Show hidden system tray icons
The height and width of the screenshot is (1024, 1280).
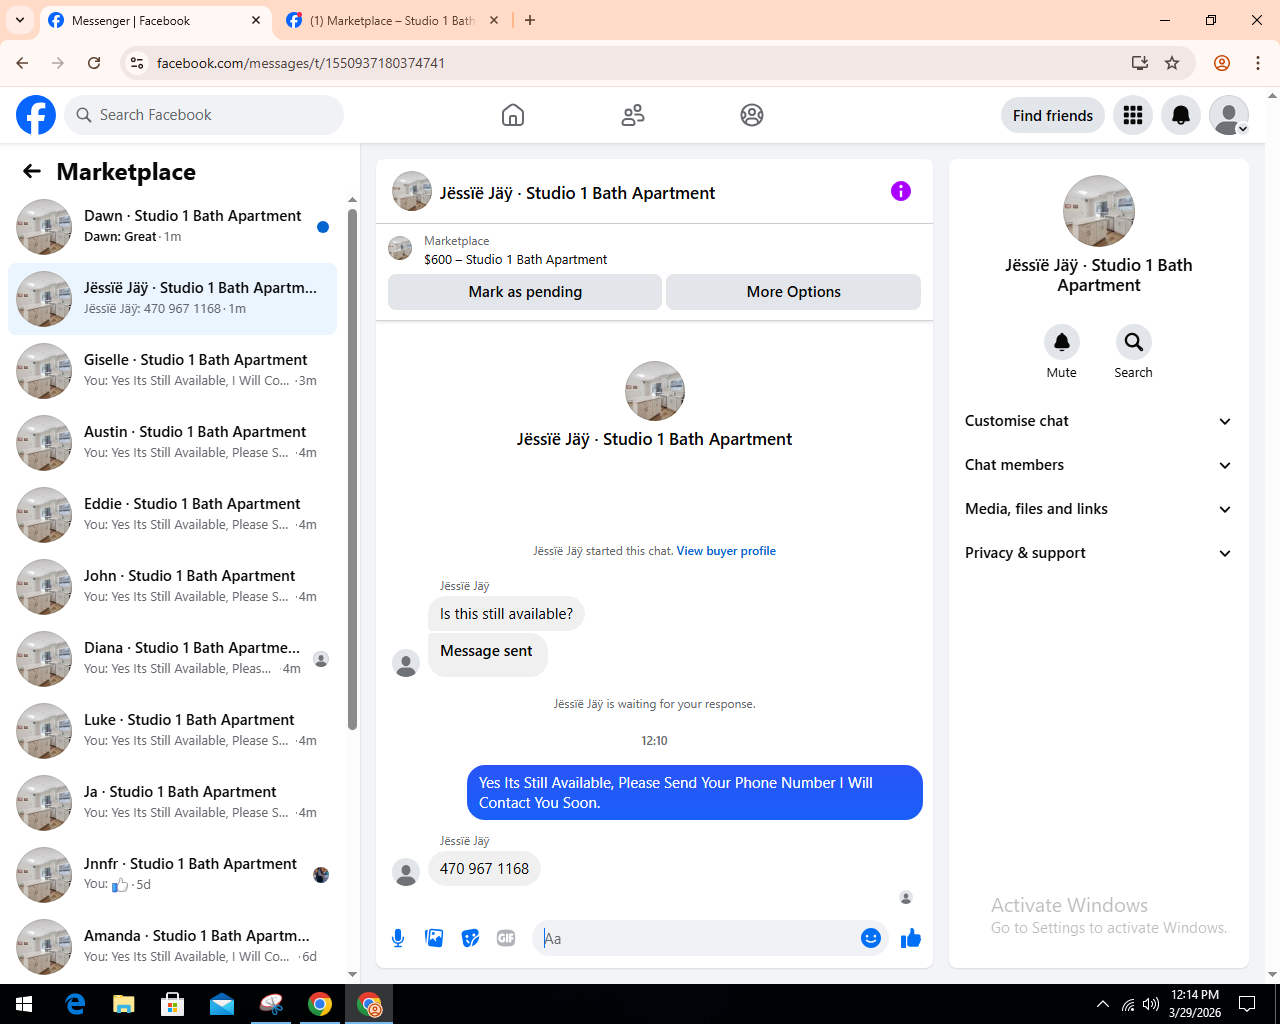click(1103, 1004)
